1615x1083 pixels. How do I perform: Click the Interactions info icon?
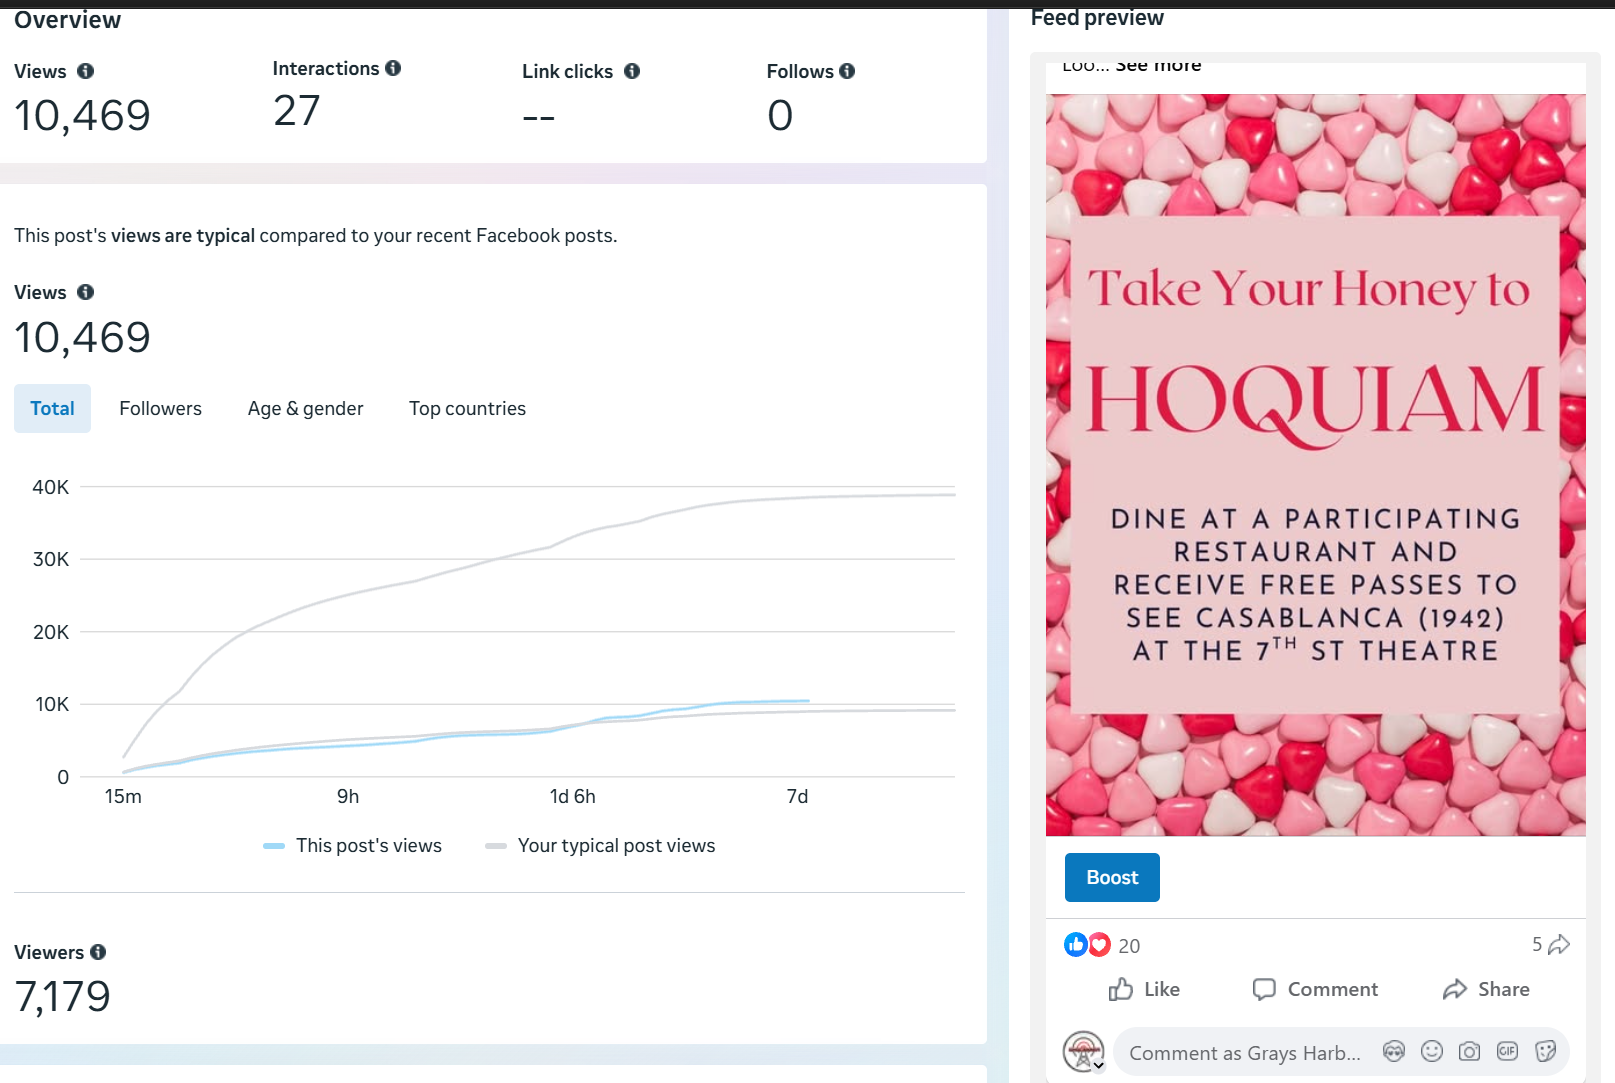click(393, 68)
